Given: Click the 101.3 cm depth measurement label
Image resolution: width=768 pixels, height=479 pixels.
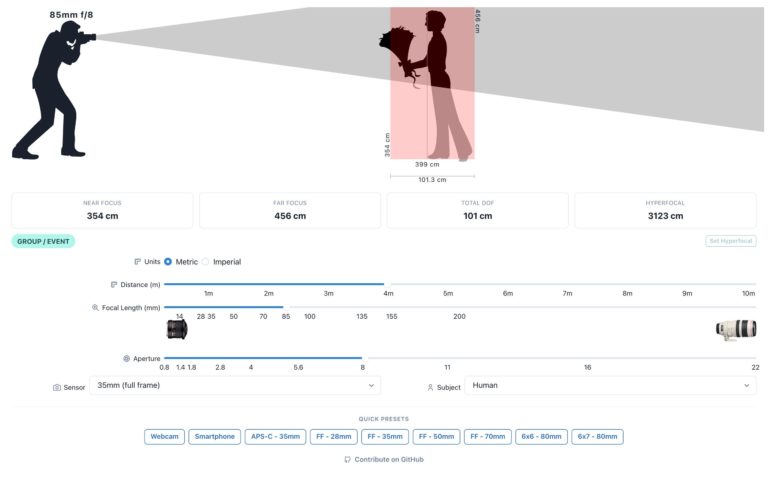Looking at the screenshot, I should 432,180.
